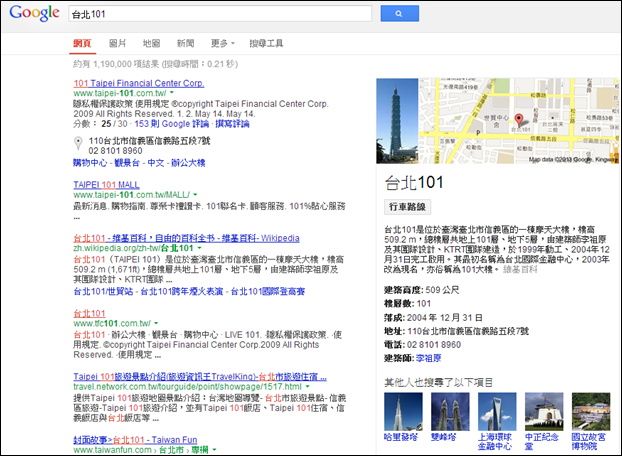Expand the arrow next to travel.network.com.tw URL
This screenshot has width=622, height=456.
click(307, 387)
